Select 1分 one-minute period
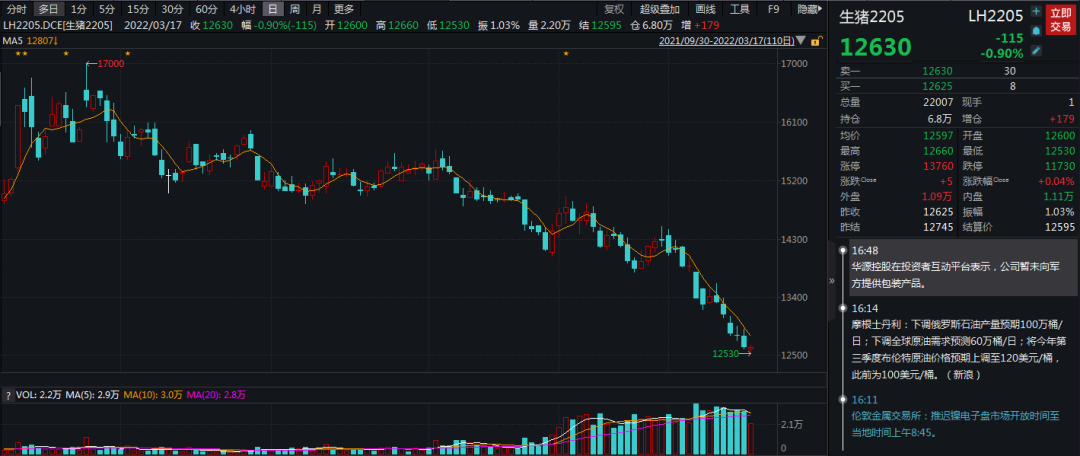The image size is (1080, 456). pyautogui.click(x=79, y=10)
